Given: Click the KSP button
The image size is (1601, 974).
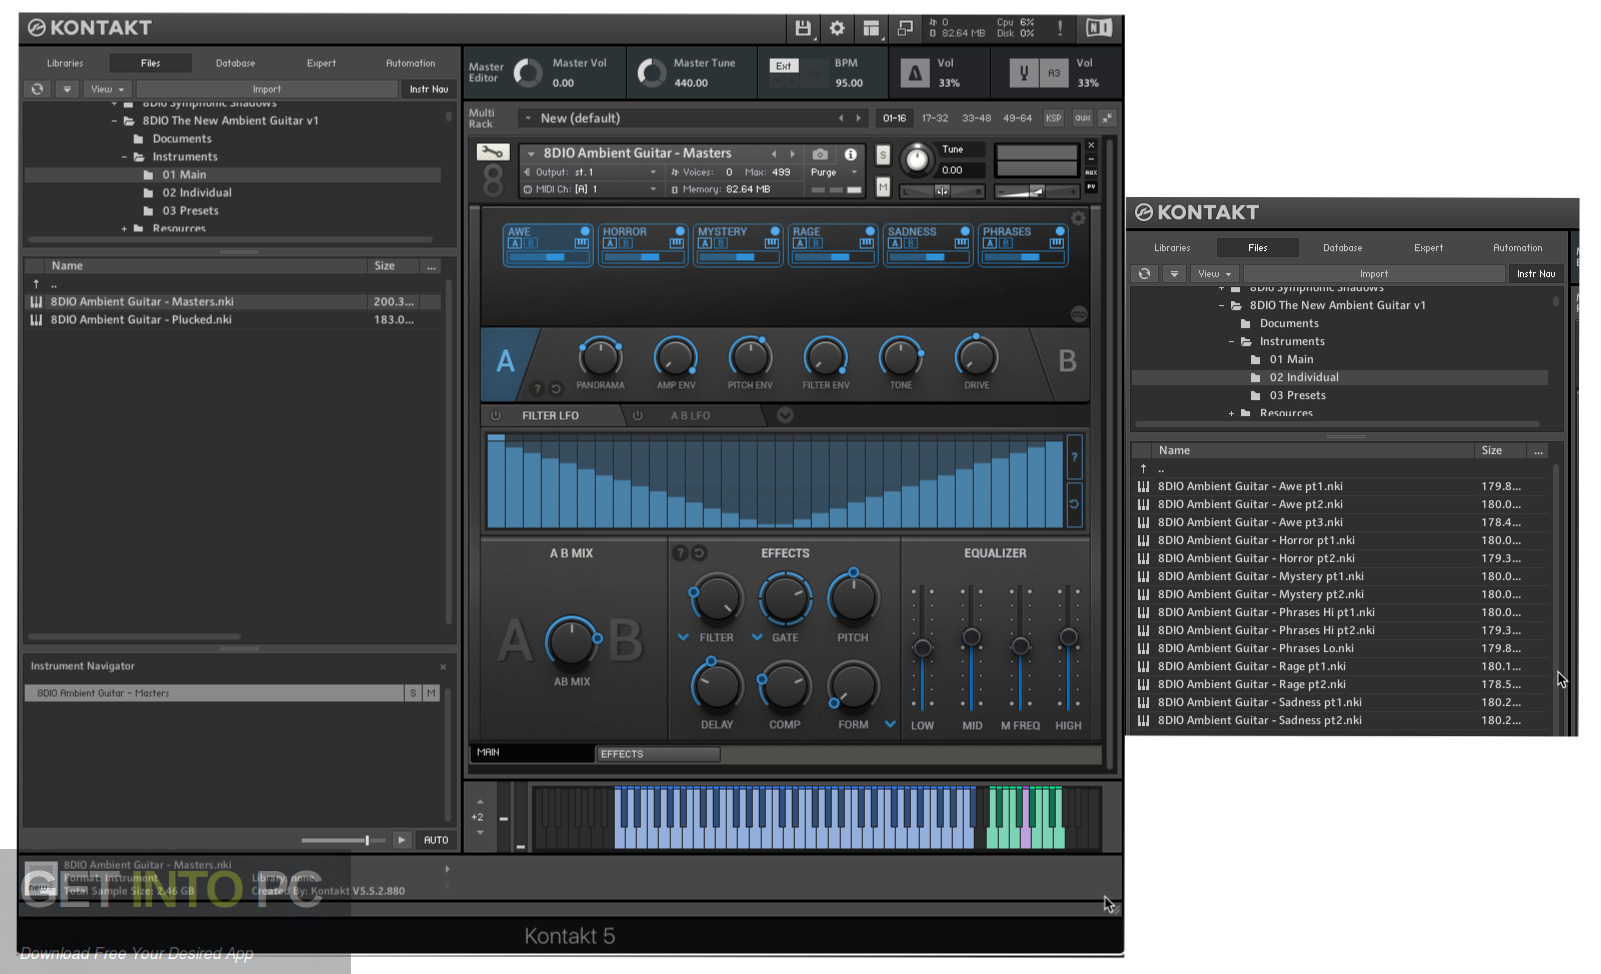Looking at the screenshot, I should click(x=1053, y=118).
